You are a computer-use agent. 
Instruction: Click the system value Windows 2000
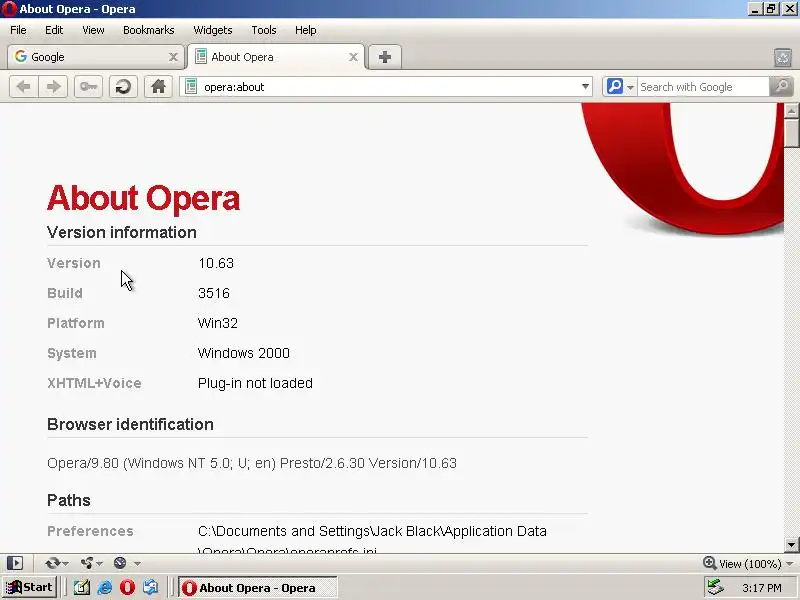click(x=244, y=353)
